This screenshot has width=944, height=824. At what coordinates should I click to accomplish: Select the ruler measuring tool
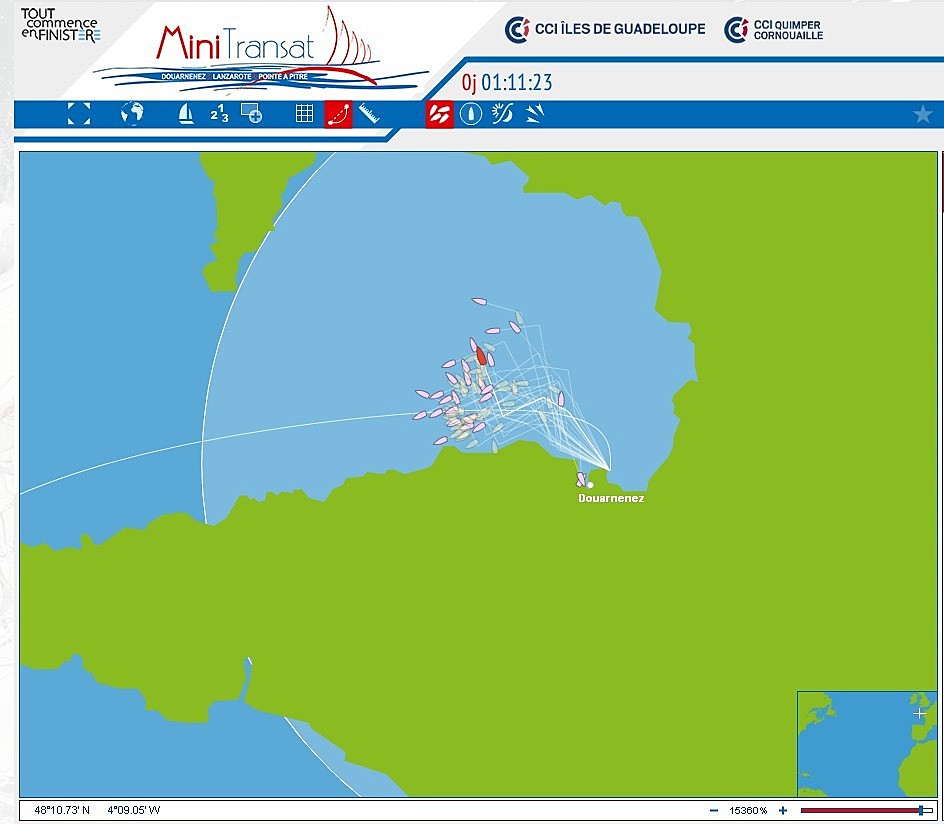click(x=369, y=114)
